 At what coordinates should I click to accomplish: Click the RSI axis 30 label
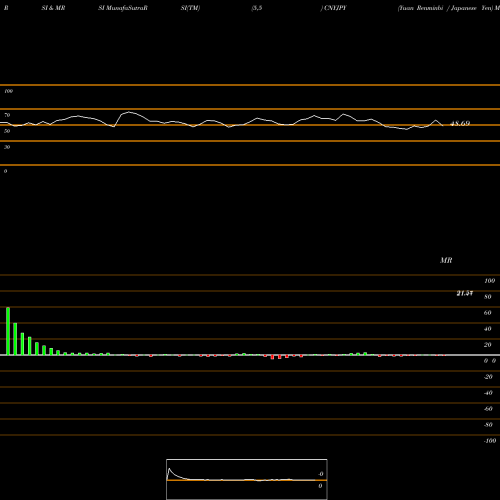(7, 147)
